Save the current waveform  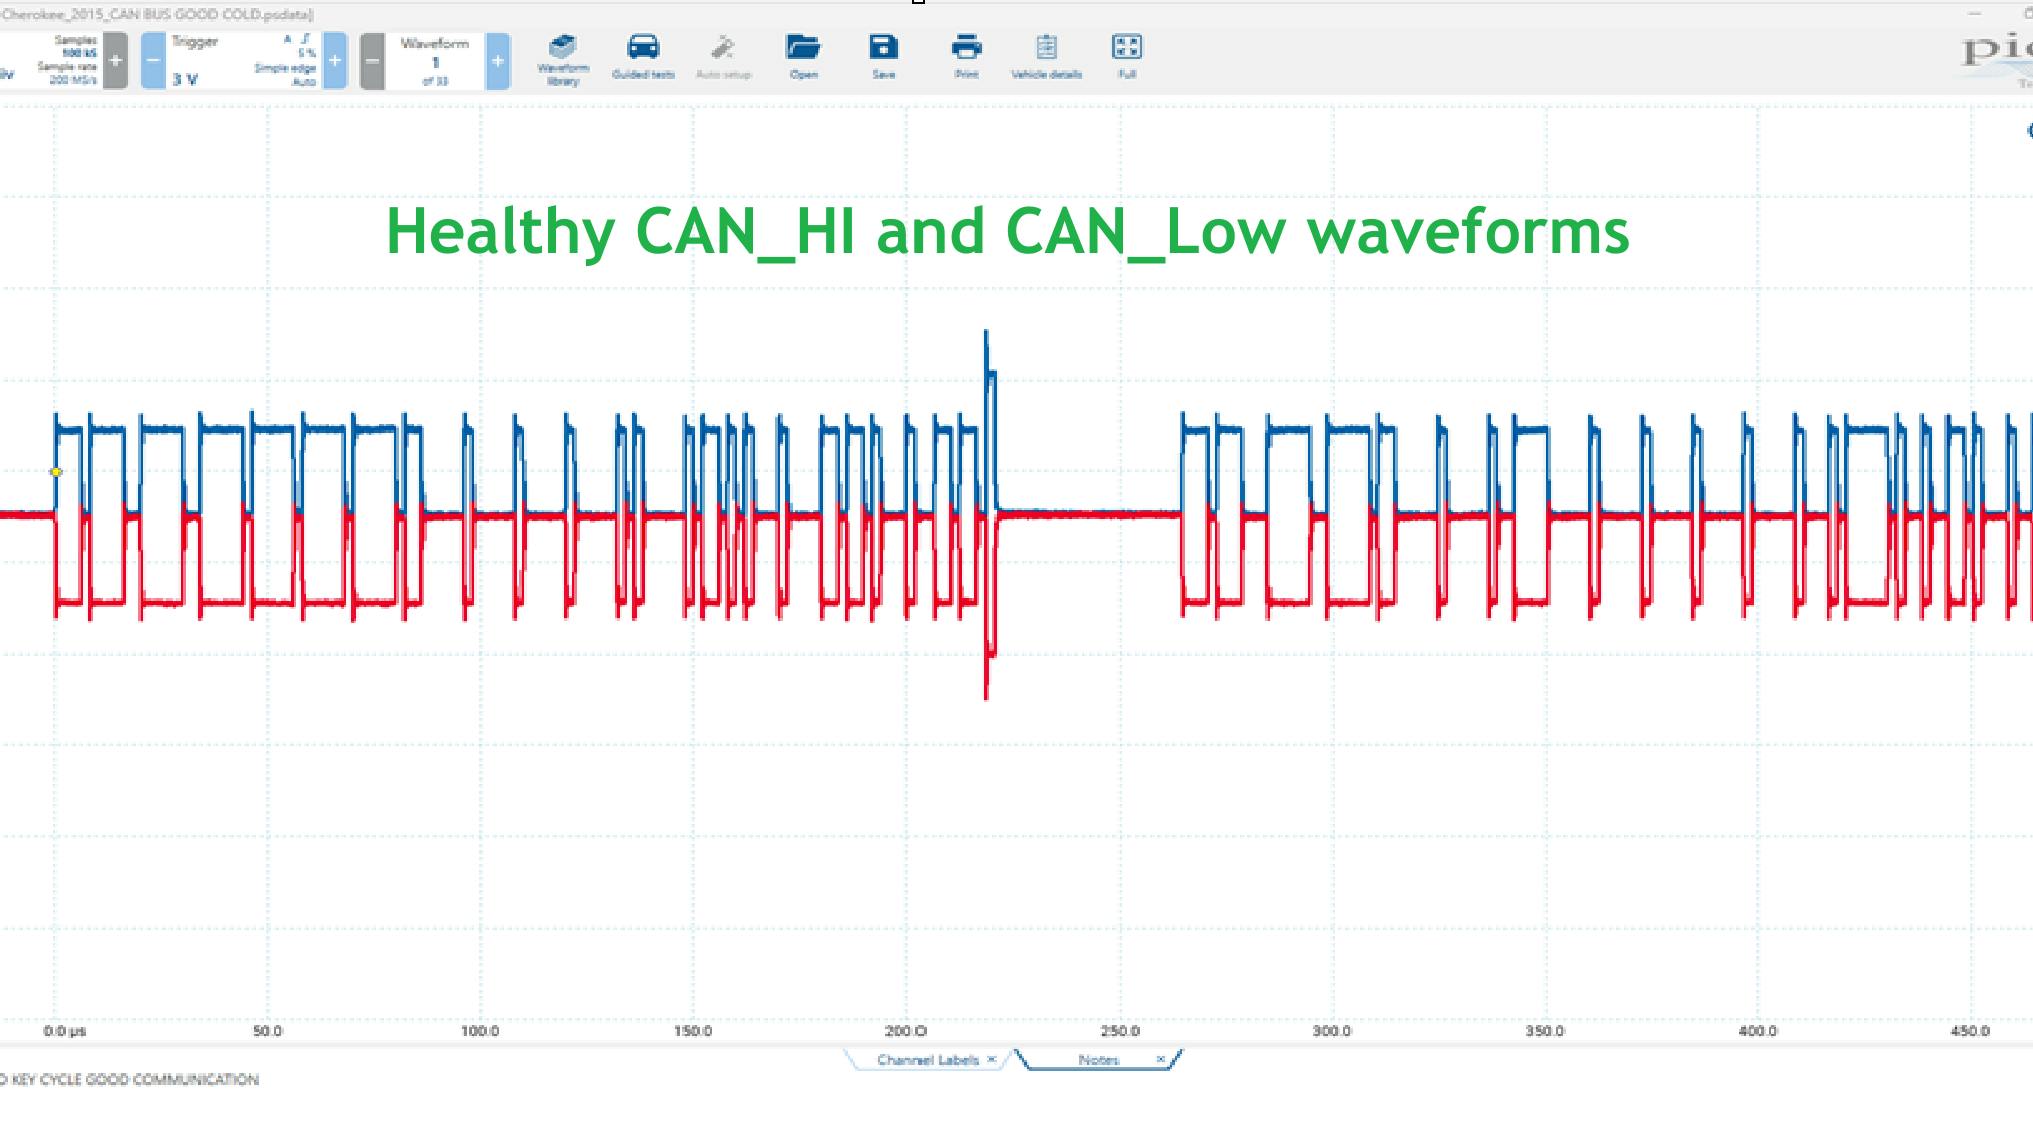[x=883, y=55]
